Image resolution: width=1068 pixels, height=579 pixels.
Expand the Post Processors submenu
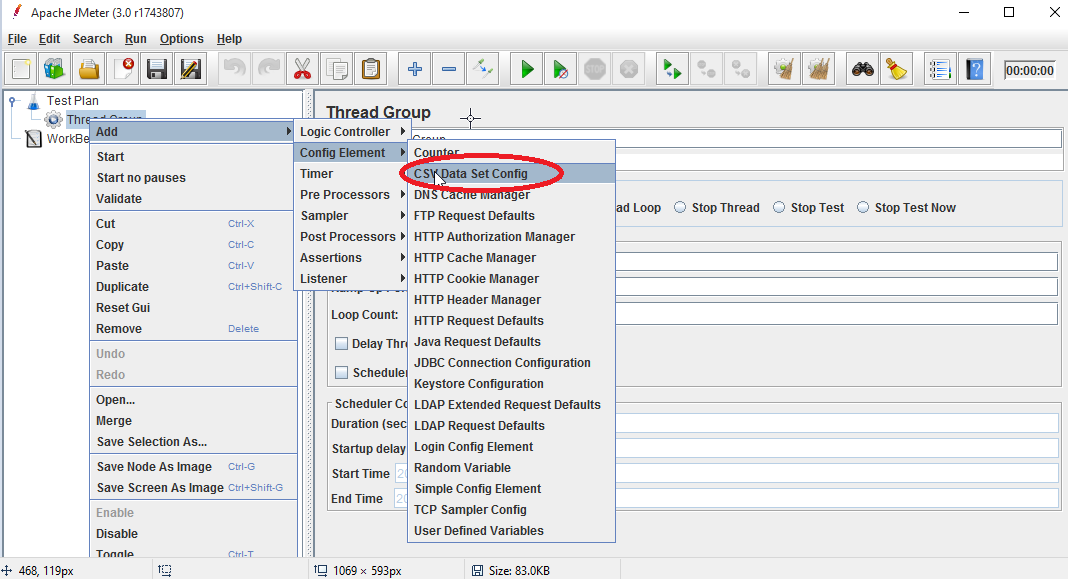(351, 237)
